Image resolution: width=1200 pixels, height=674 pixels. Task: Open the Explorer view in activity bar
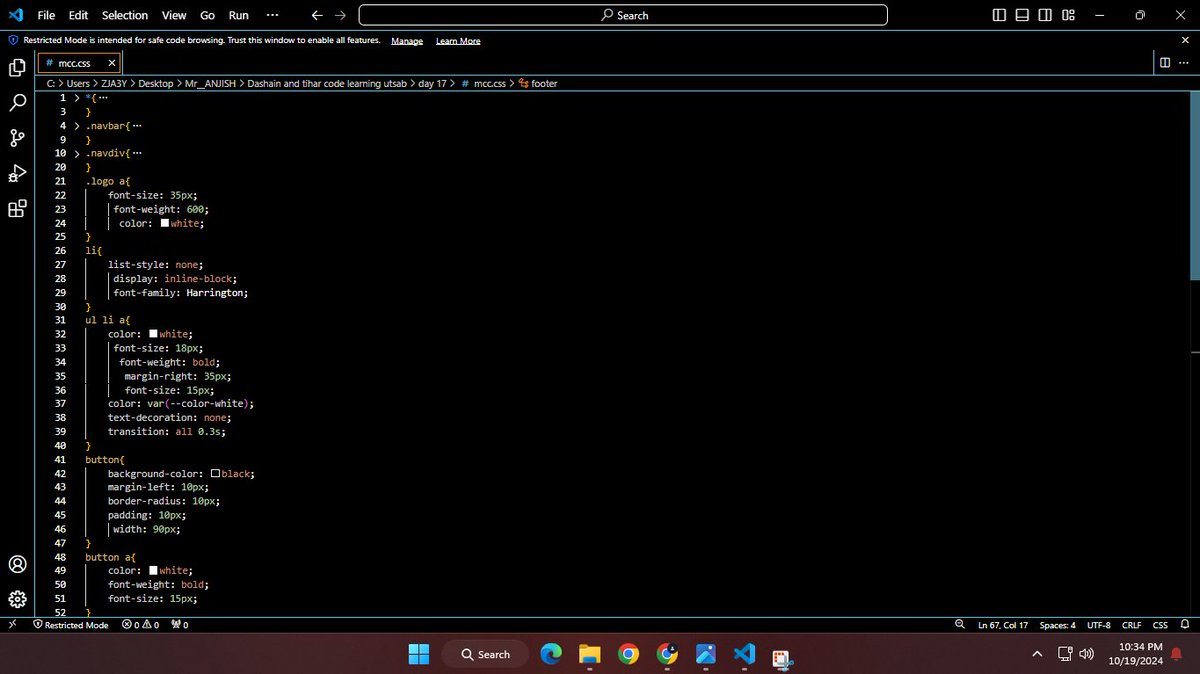17,68
